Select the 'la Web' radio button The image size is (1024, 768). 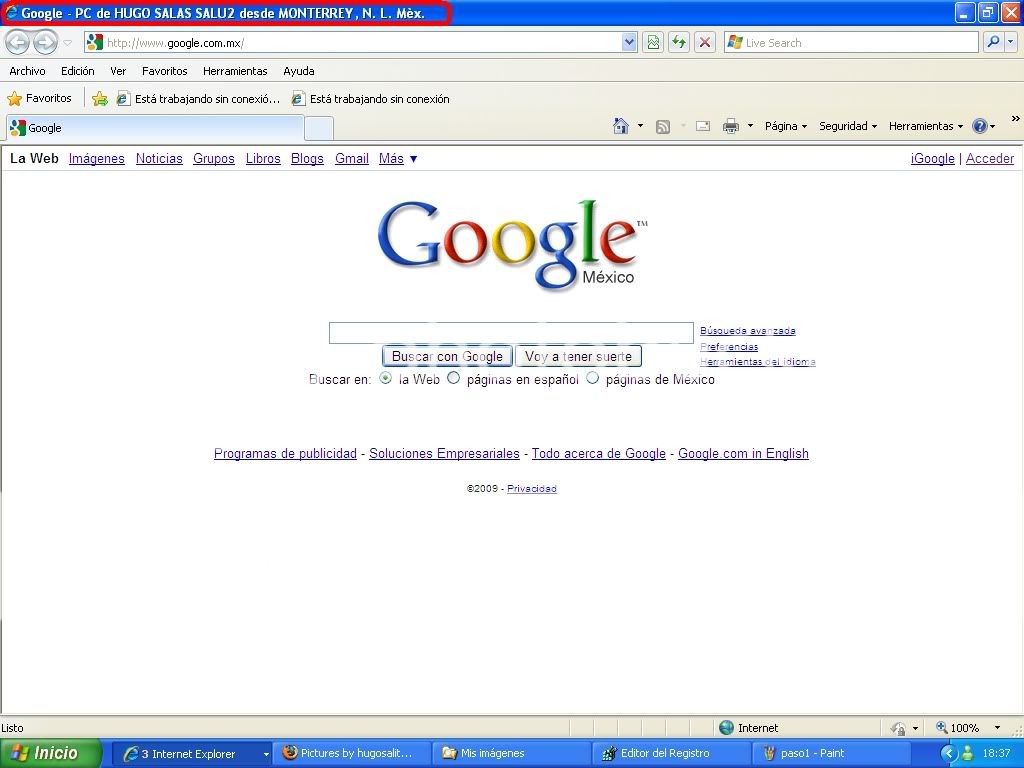[386, 378]
